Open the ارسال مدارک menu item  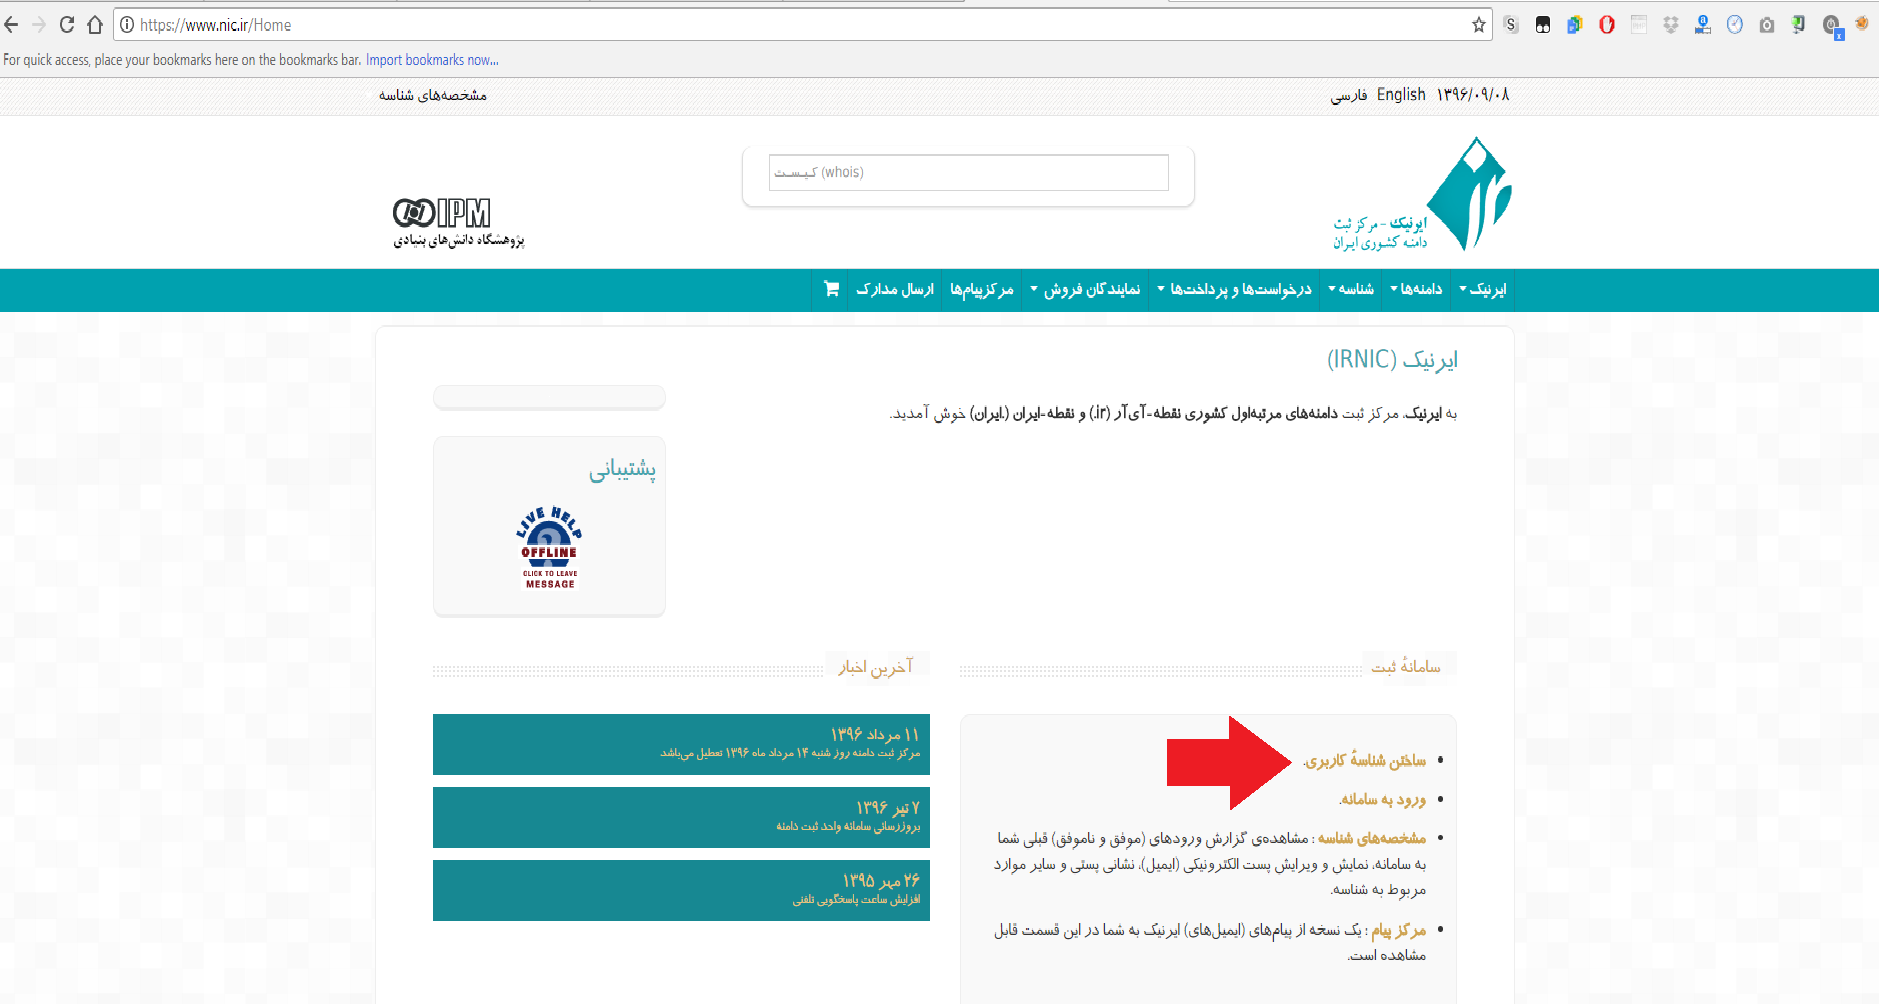895,289
